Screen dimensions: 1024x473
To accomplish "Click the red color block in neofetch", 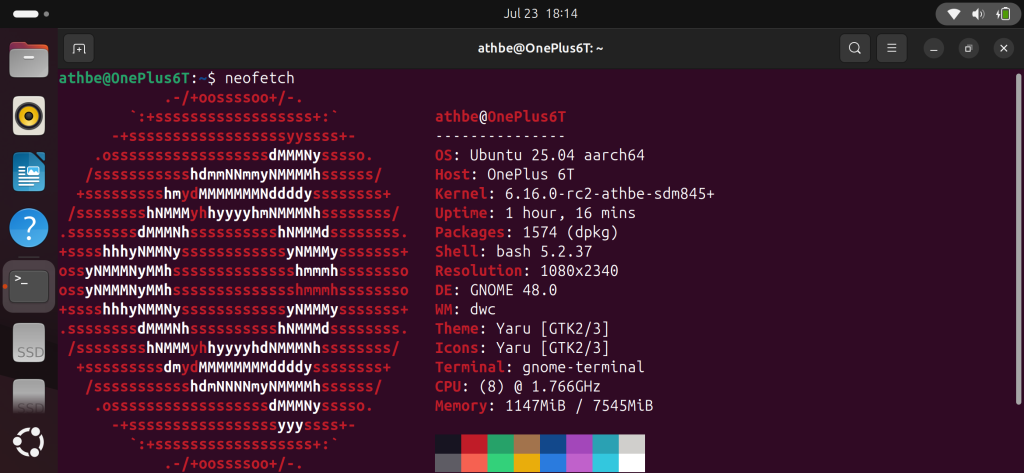I will 474,444.
